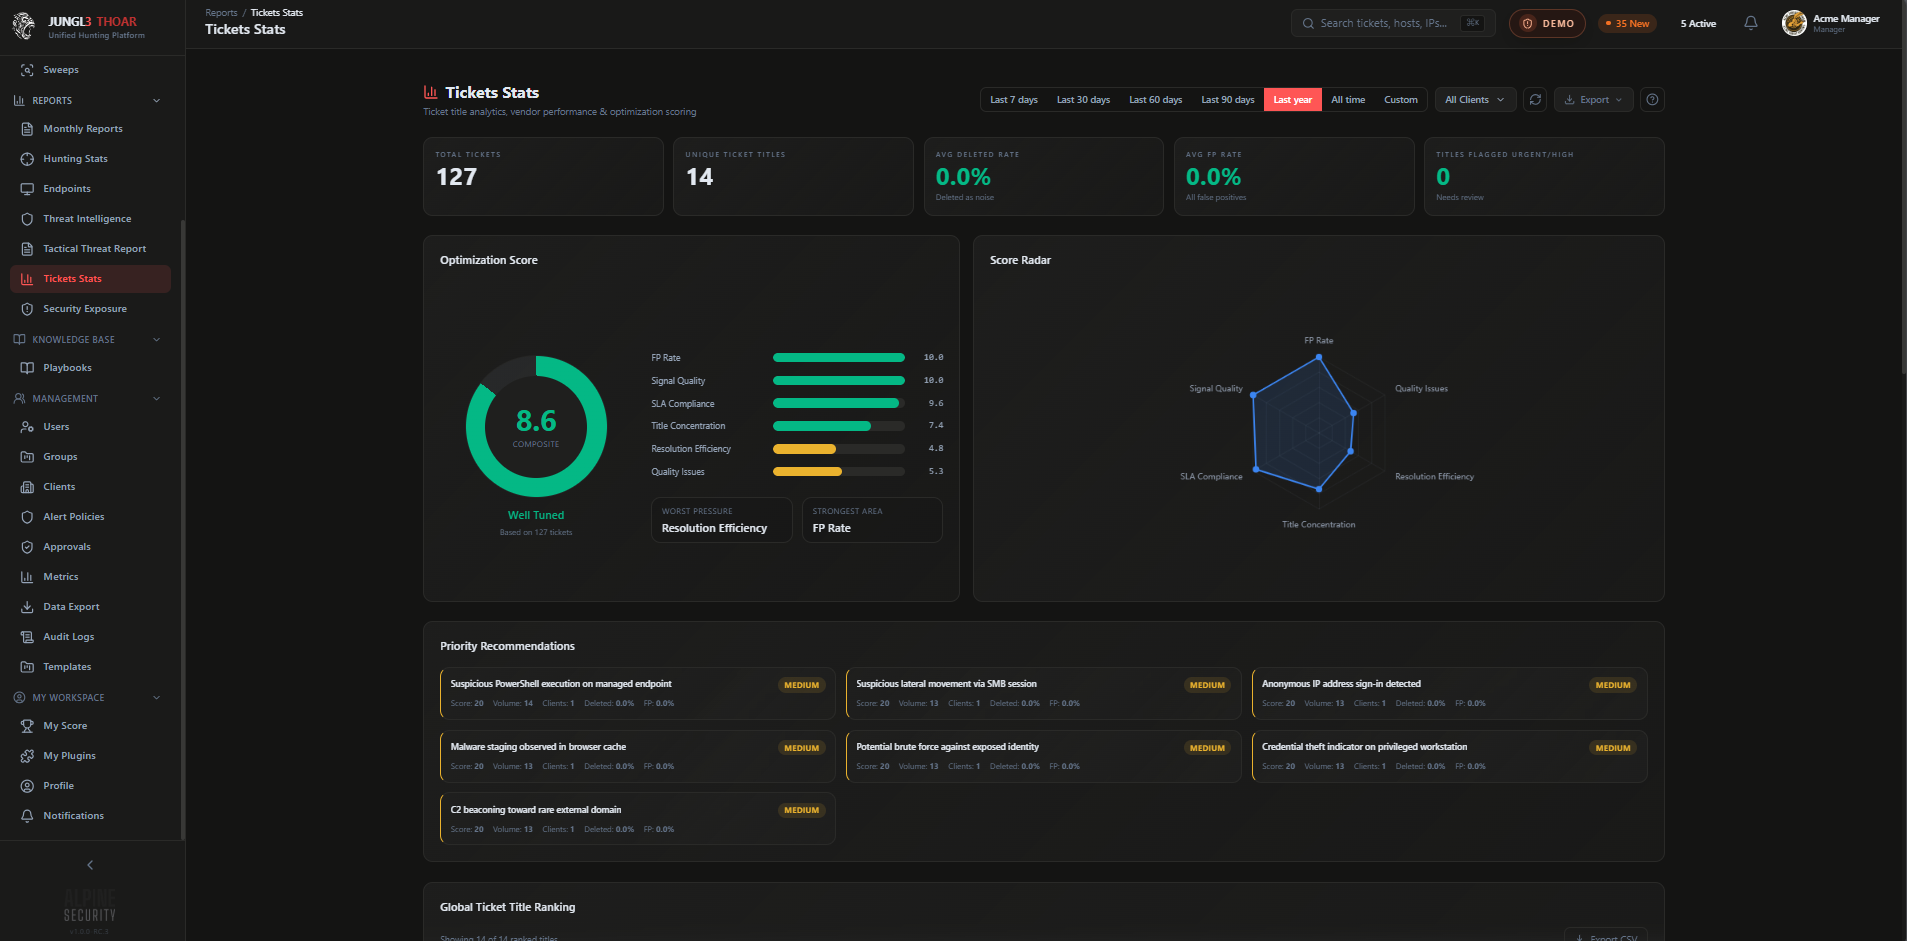This screenshot has width=1907, height=941.
Task: Select the Last year range
Action: click(x=1292, y=100)
